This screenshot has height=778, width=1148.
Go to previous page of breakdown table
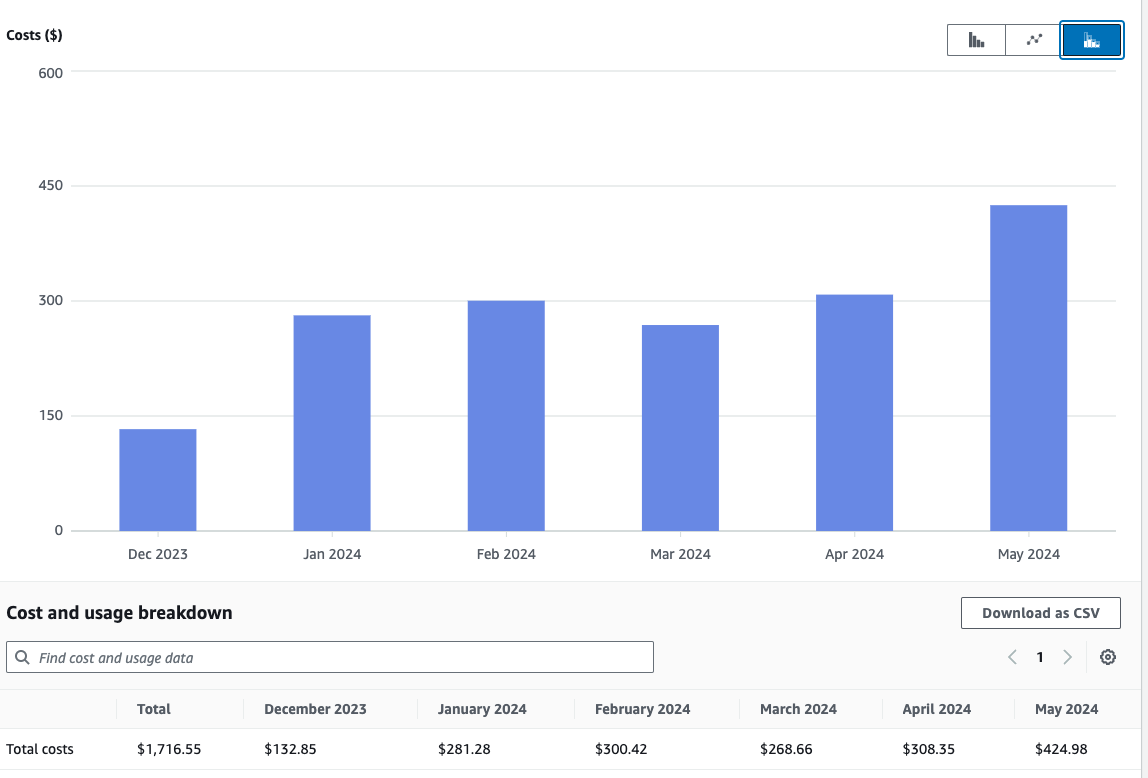[1012, 657]
